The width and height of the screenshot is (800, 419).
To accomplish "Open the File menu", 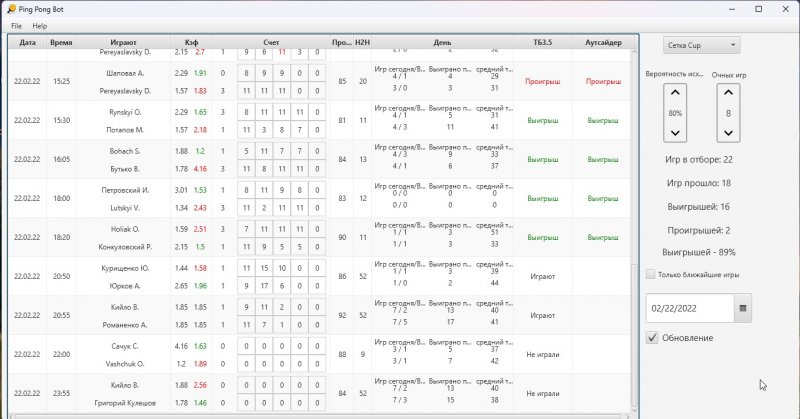I will pos(16,25).
